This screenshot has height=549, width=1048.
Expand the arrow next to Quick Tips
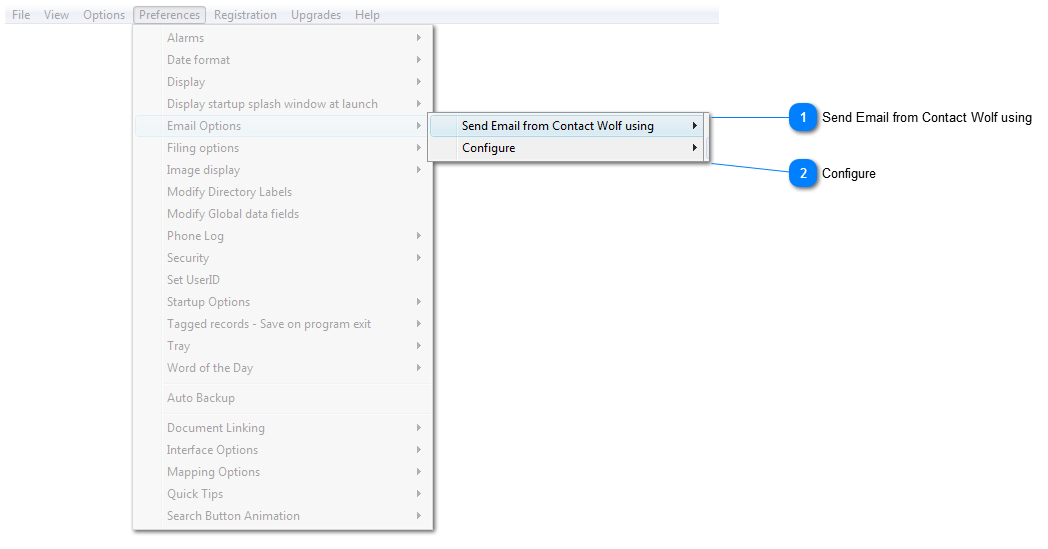(418, 494)
